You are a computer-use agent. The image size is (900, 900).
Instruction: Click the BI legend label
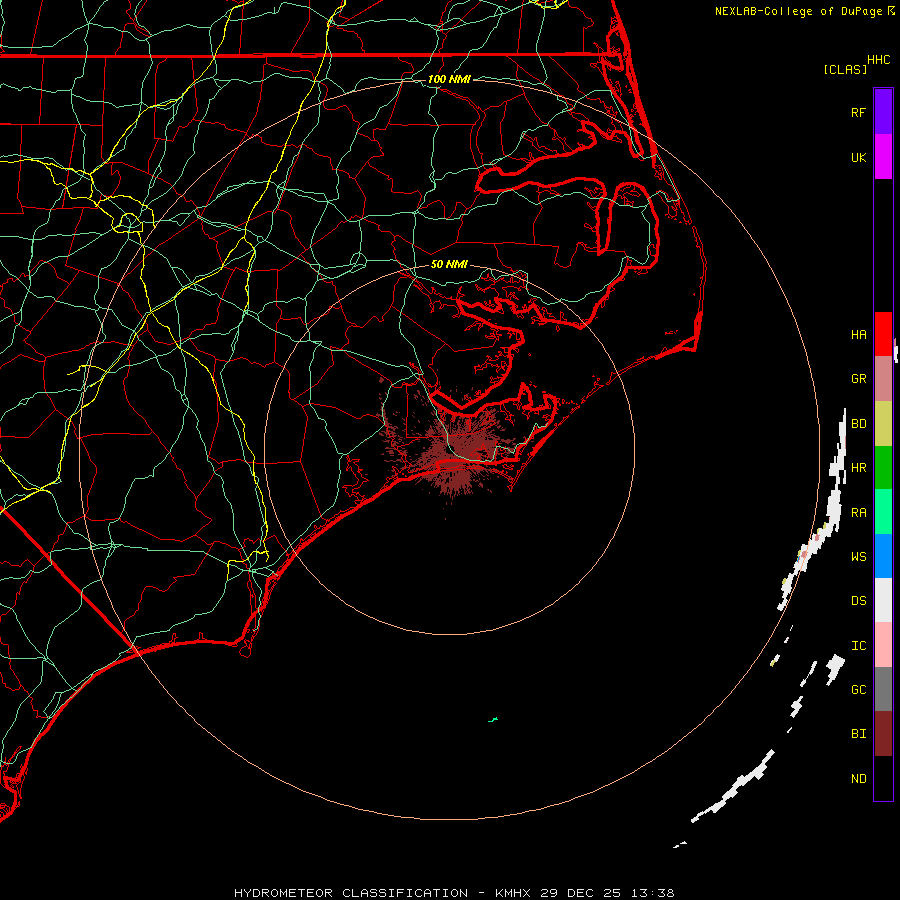click(x=858, y=734)
